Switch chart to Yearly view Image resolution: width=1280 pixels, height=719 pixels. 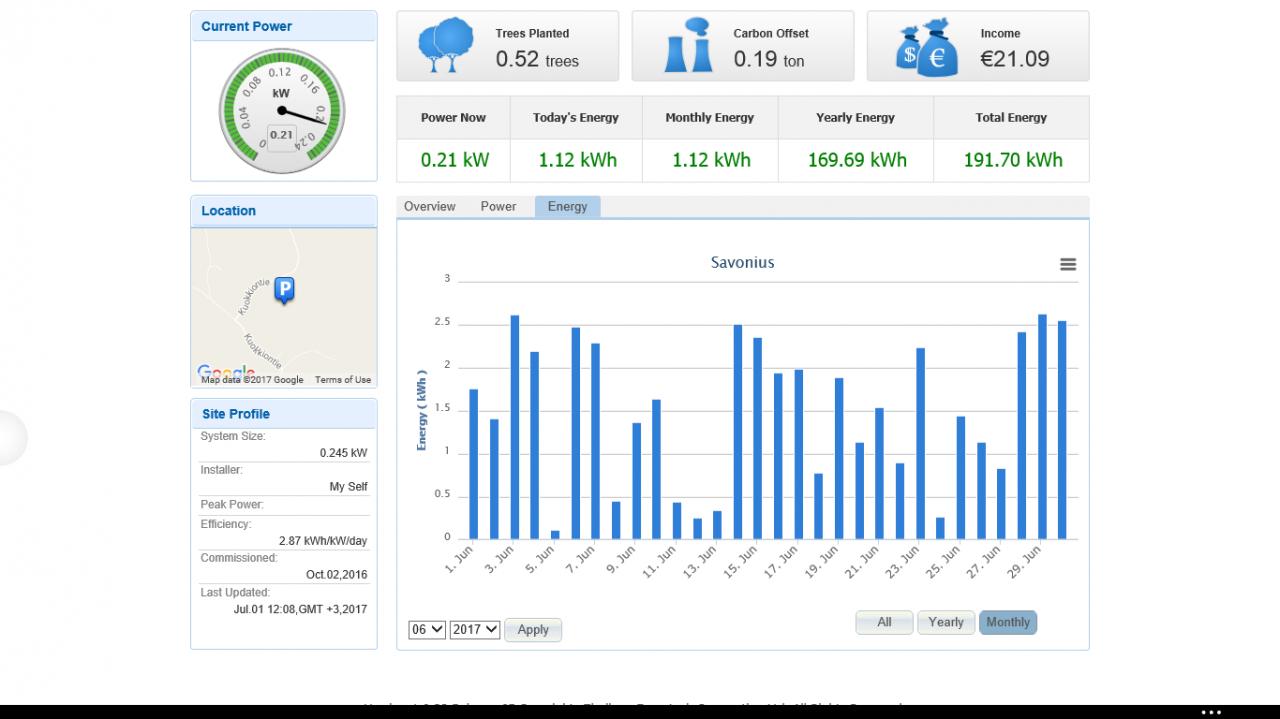(946, 622)
